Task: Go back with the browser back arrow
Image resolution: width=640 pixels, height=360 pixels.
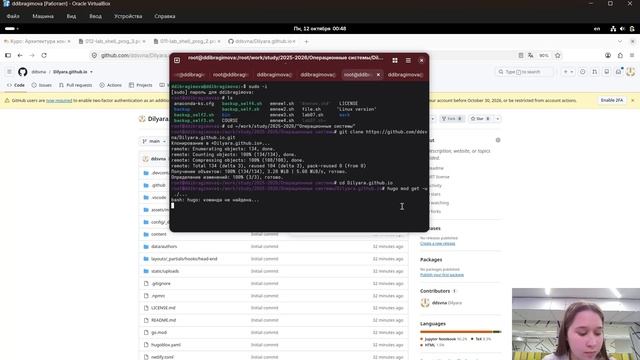Action: [x=20, y=55]
